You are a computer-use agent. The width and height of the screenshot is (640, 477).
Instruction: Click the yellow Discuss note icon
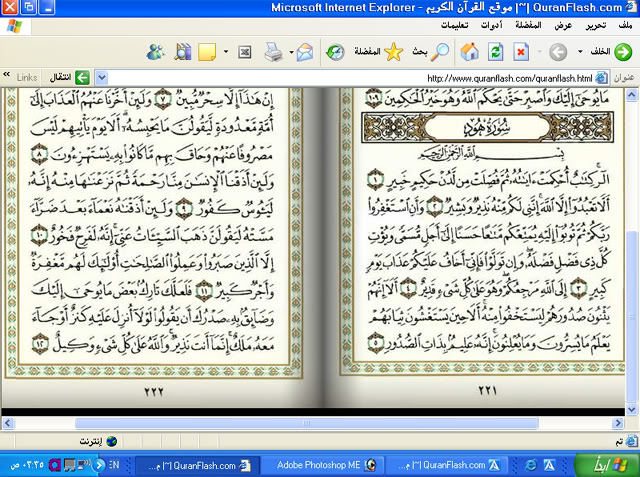[x=207, y=52]
